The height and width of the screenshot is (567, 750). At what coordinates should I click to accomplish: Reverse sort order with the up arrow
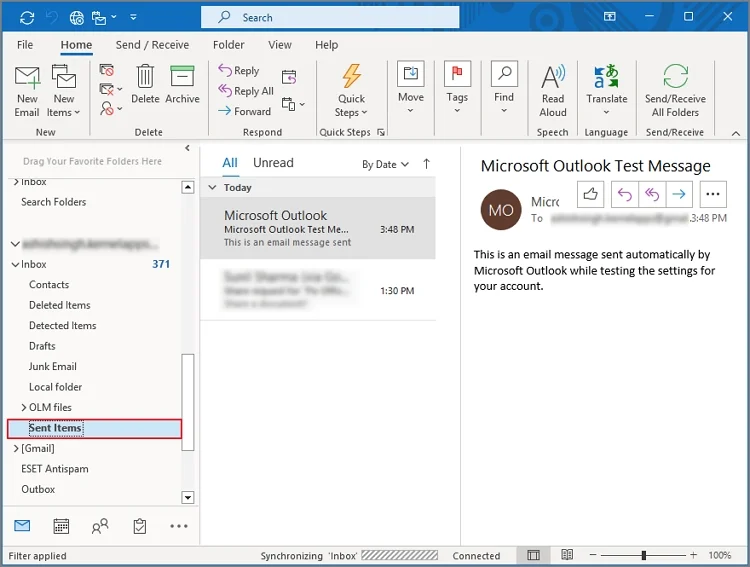tap(426, 164)
